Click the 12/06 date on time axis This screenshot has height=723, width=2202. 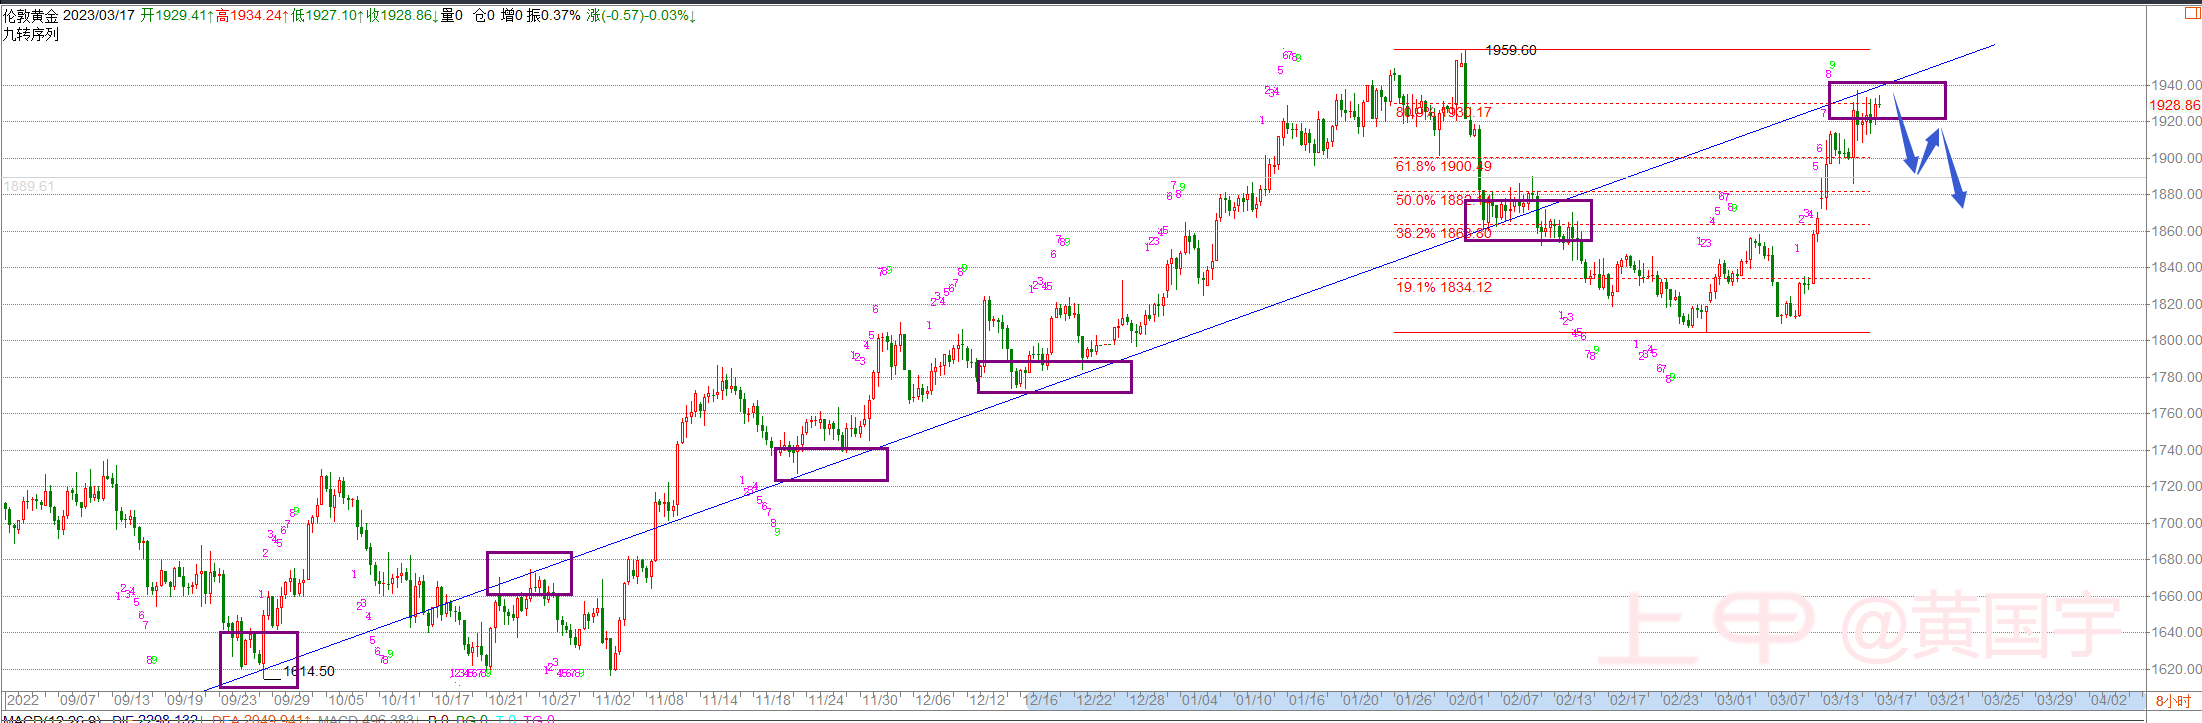point(933,700)
